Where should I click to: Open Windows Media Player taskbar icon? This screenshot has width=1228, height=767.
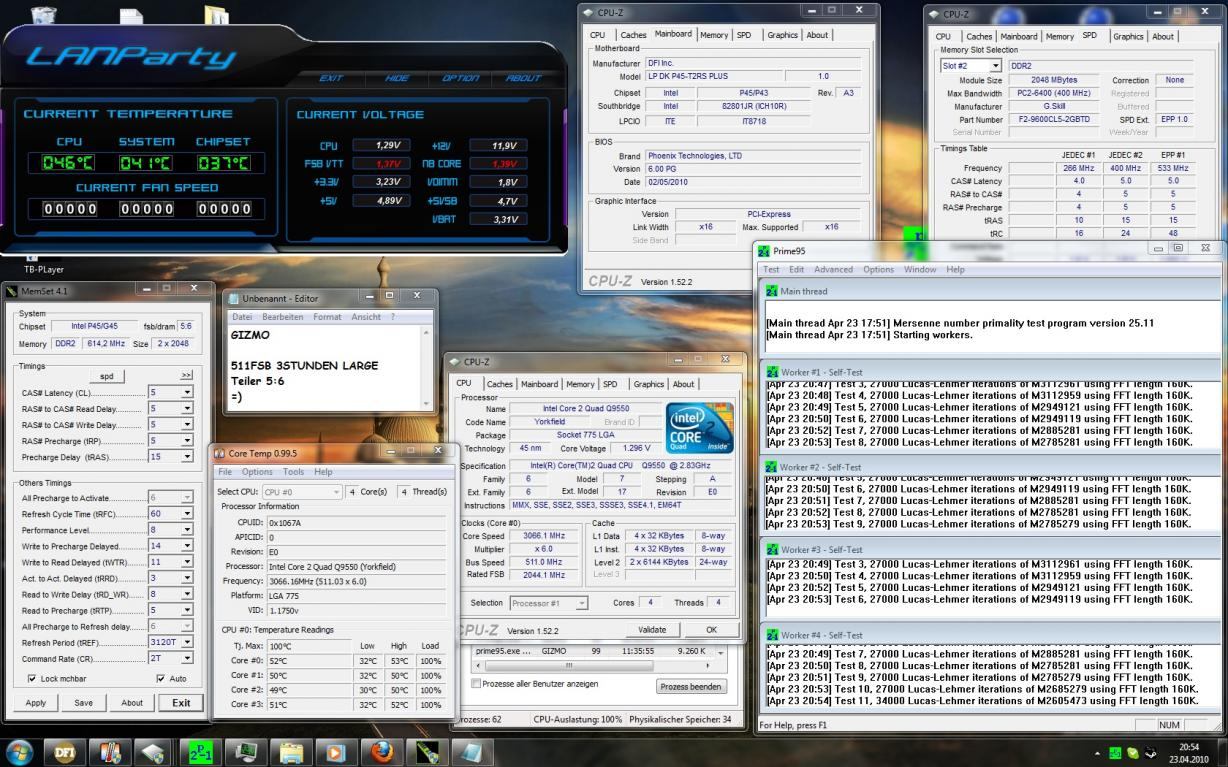pos(336,751)
